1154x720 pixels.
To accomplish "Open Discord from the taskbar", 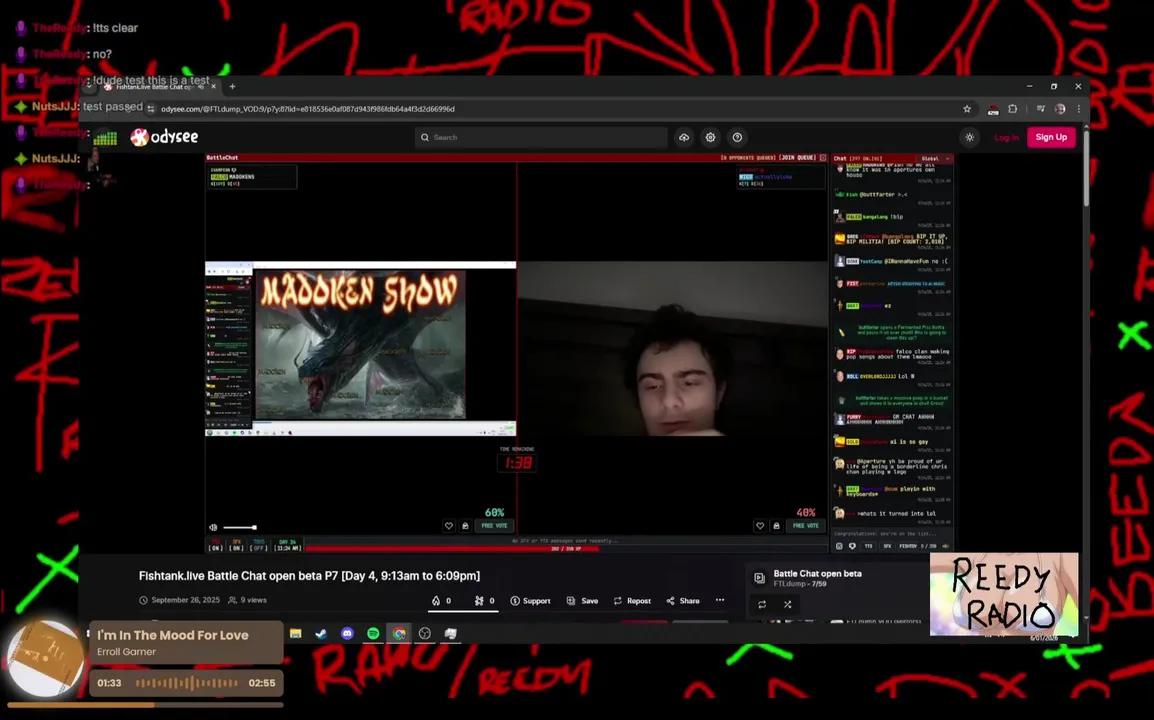I will pyautogui.click(x=347, y=633).
